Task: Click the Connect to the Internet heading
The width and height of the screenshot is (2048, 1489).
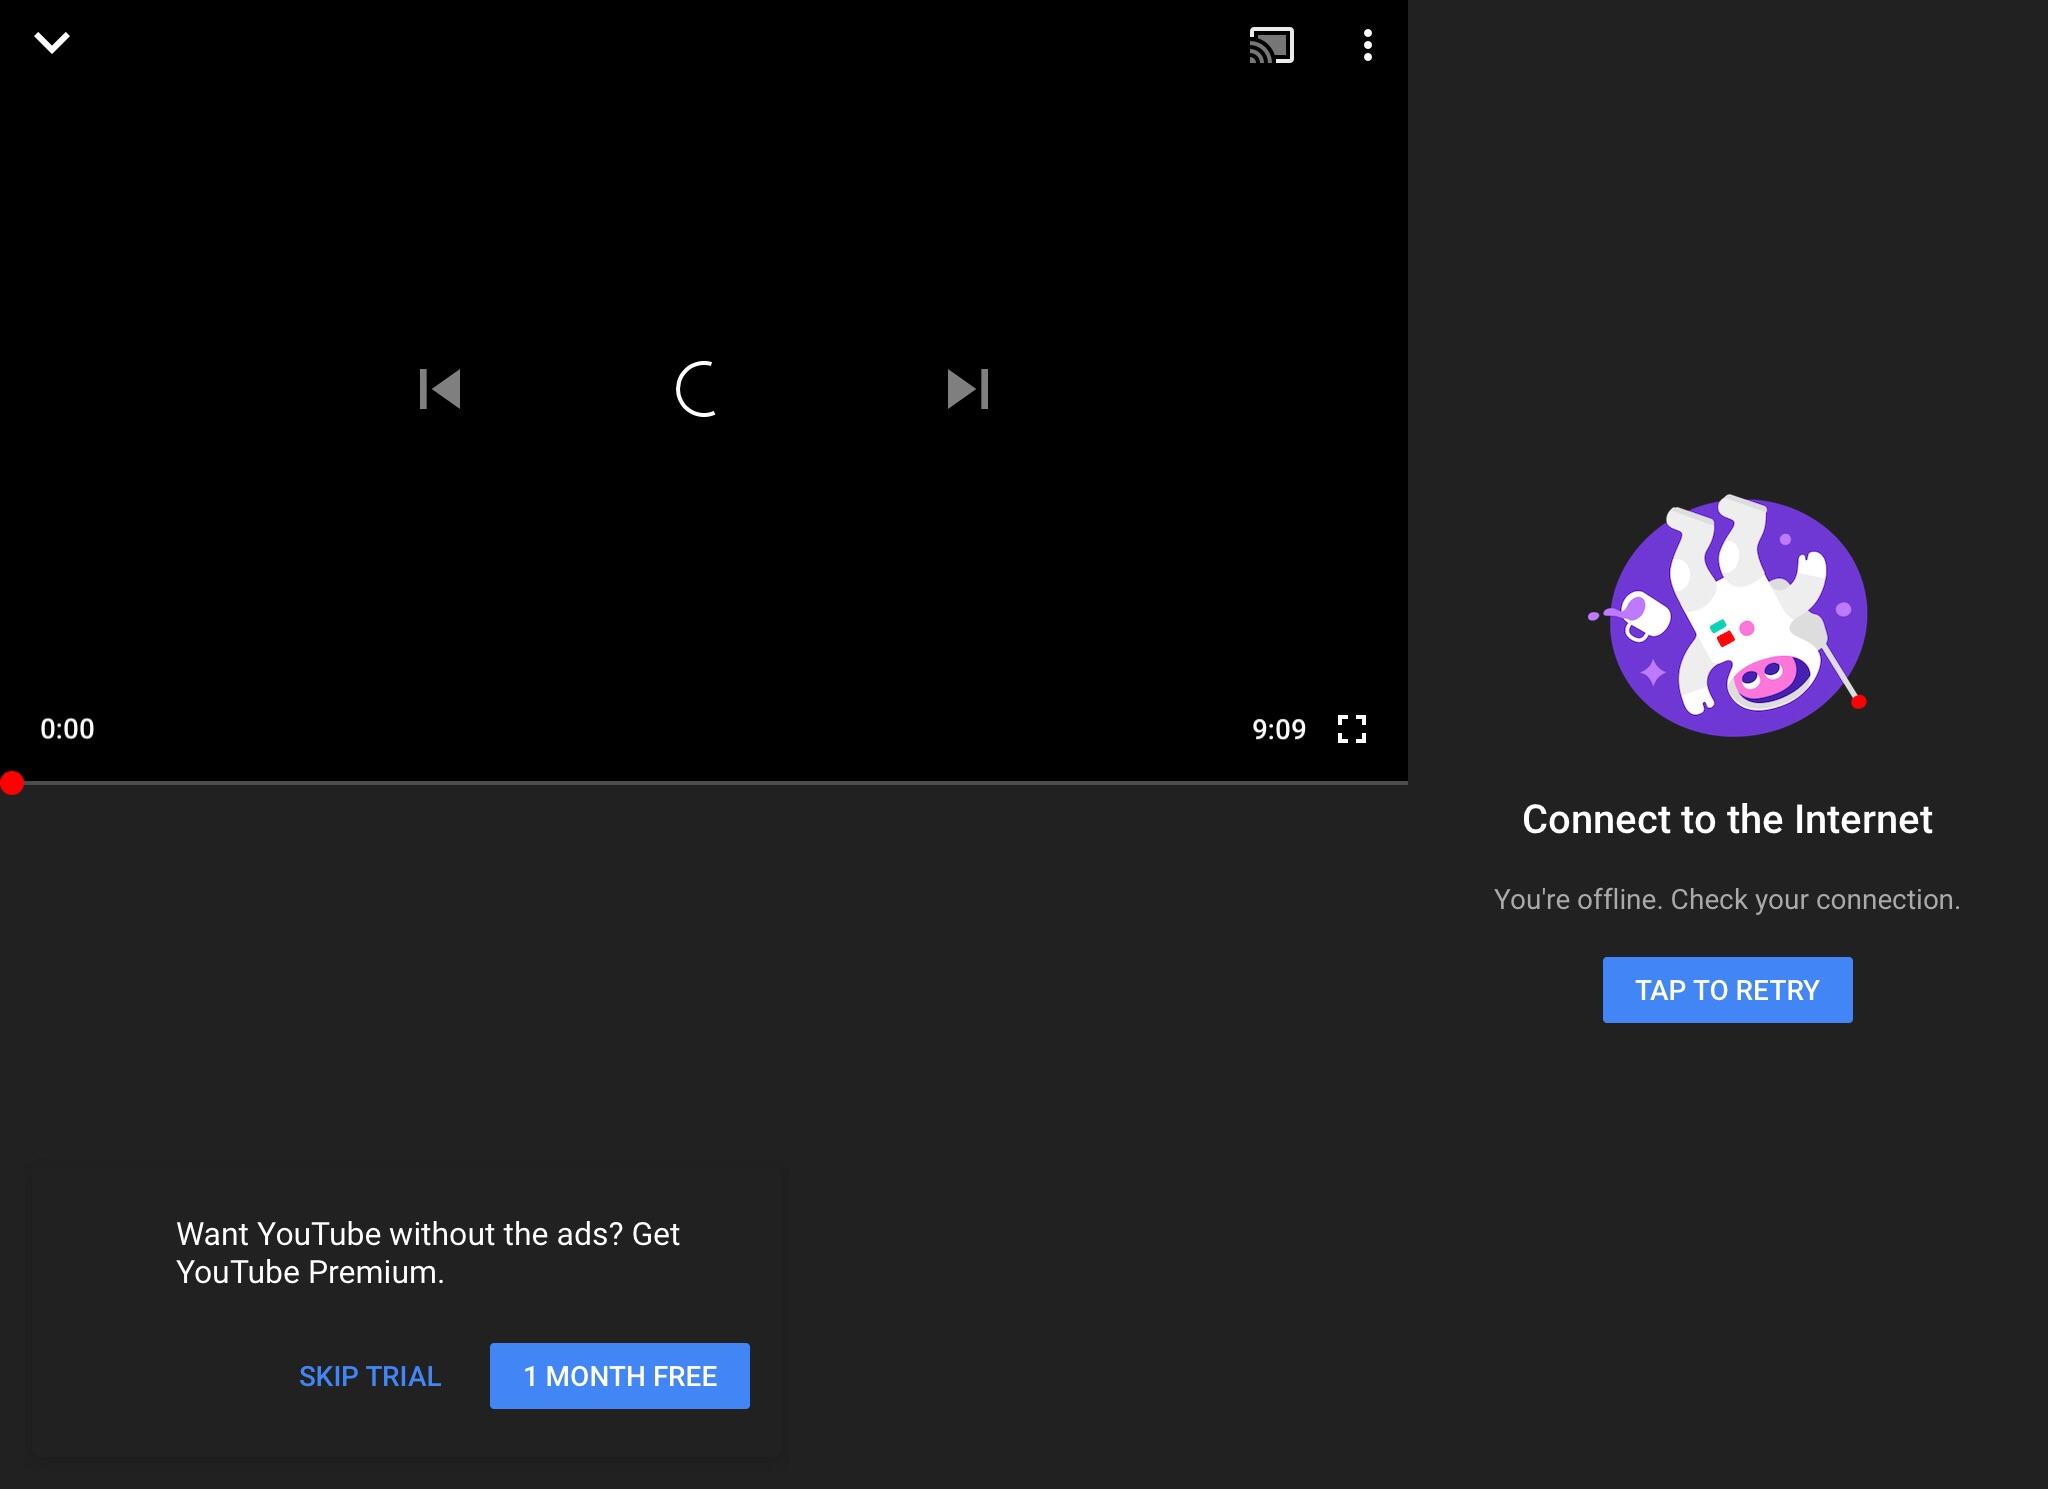Action: coord(1727,819)
